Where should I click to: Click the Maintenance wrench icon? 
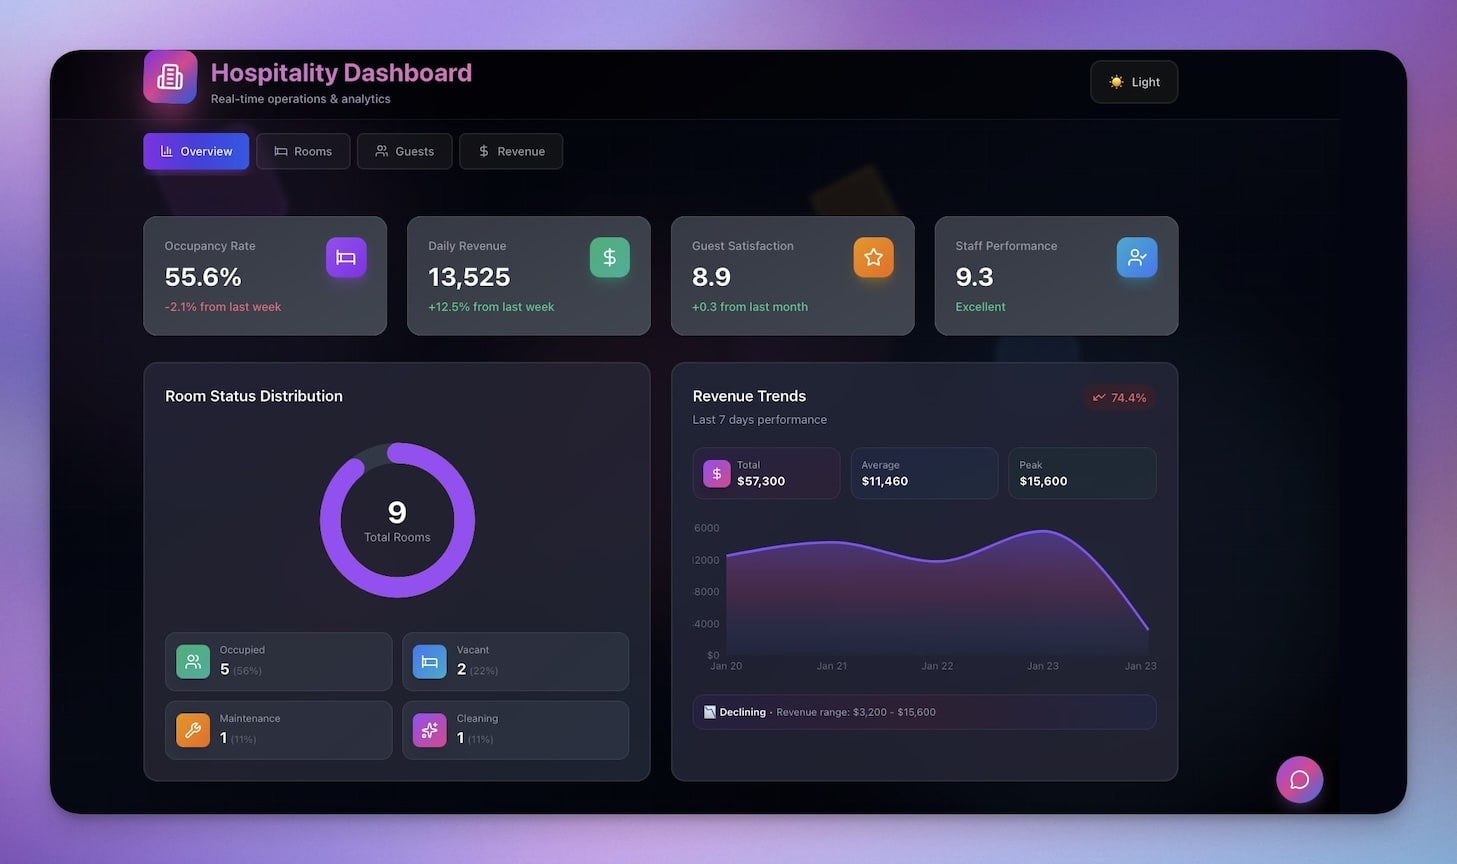coord(192,730)
